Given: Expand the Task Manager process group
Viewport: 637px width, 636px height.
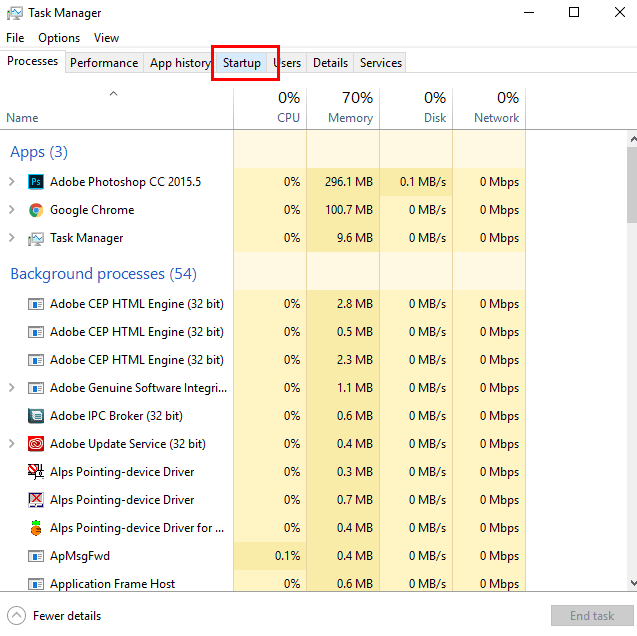Looking at the screenshot, I should 12,238.
